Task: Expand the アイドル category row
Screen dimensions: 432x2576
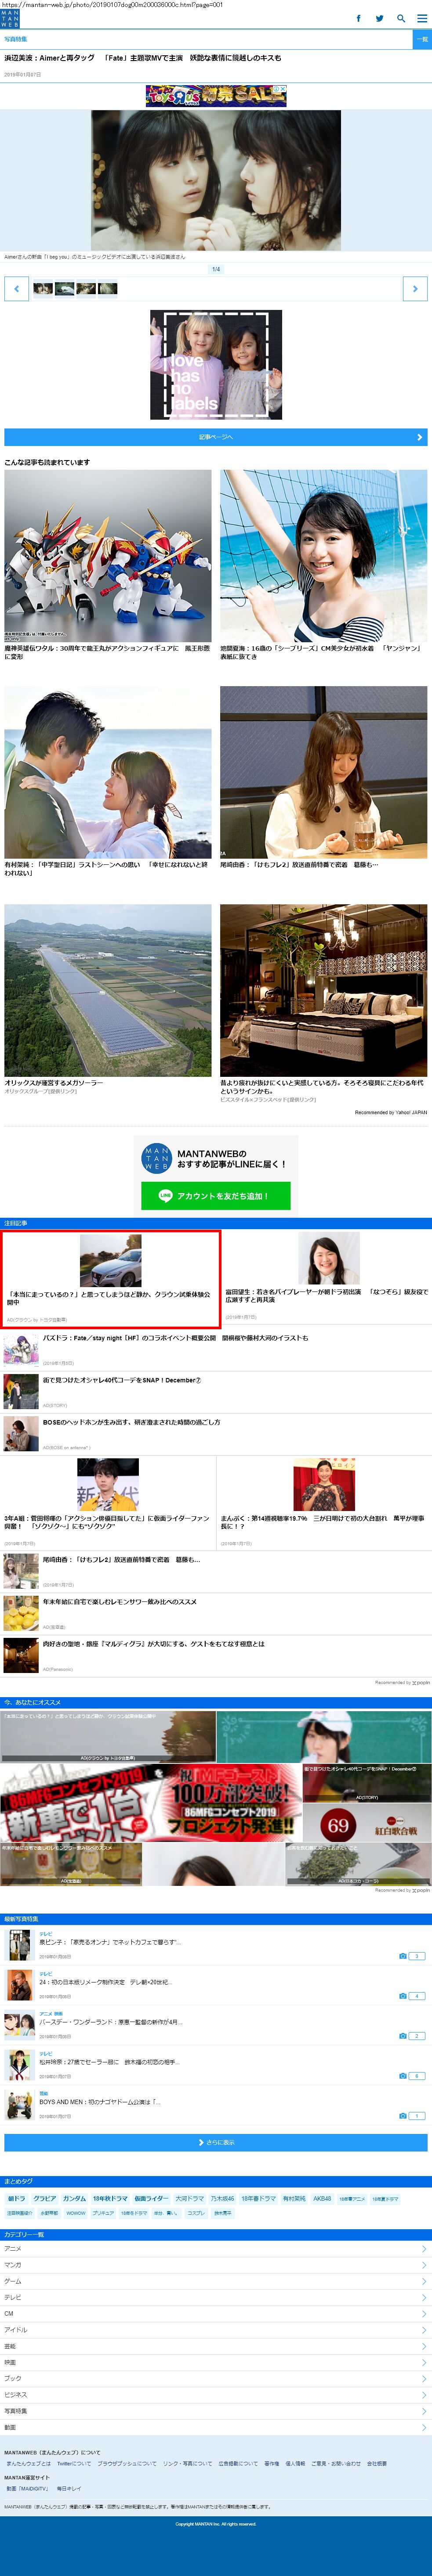Action: (216, 2330)
